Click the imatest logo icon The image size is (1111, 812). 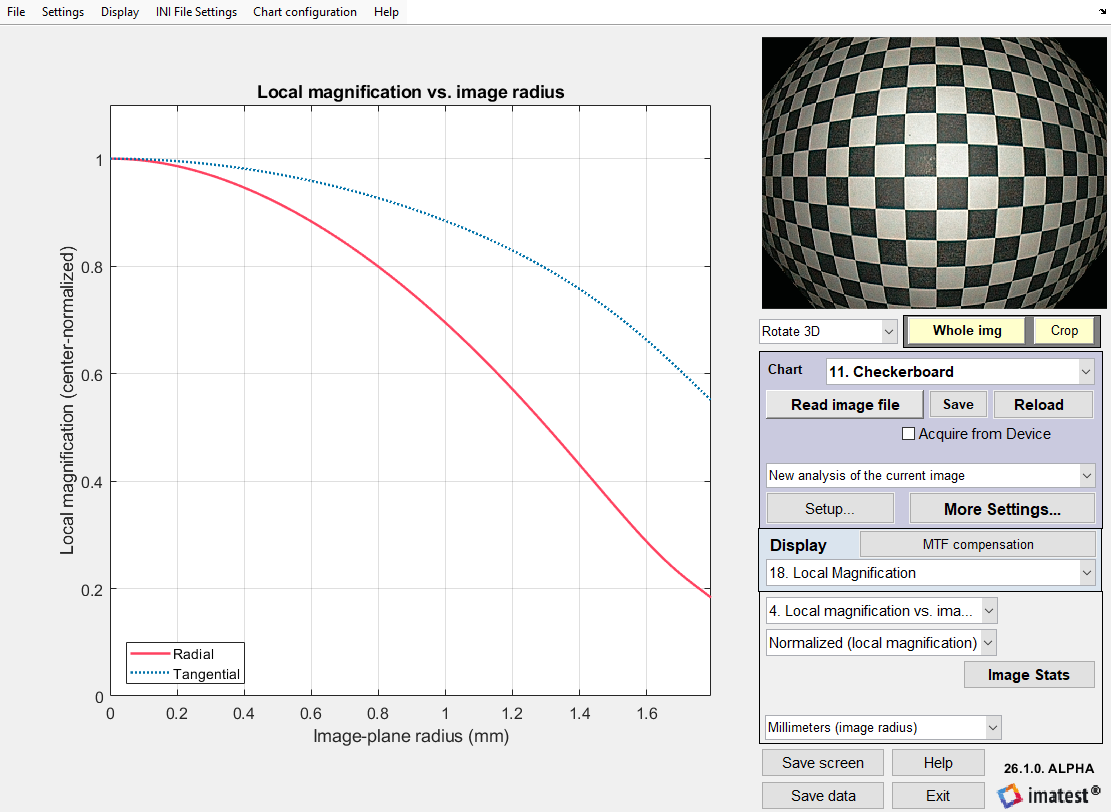[1010, 795]
